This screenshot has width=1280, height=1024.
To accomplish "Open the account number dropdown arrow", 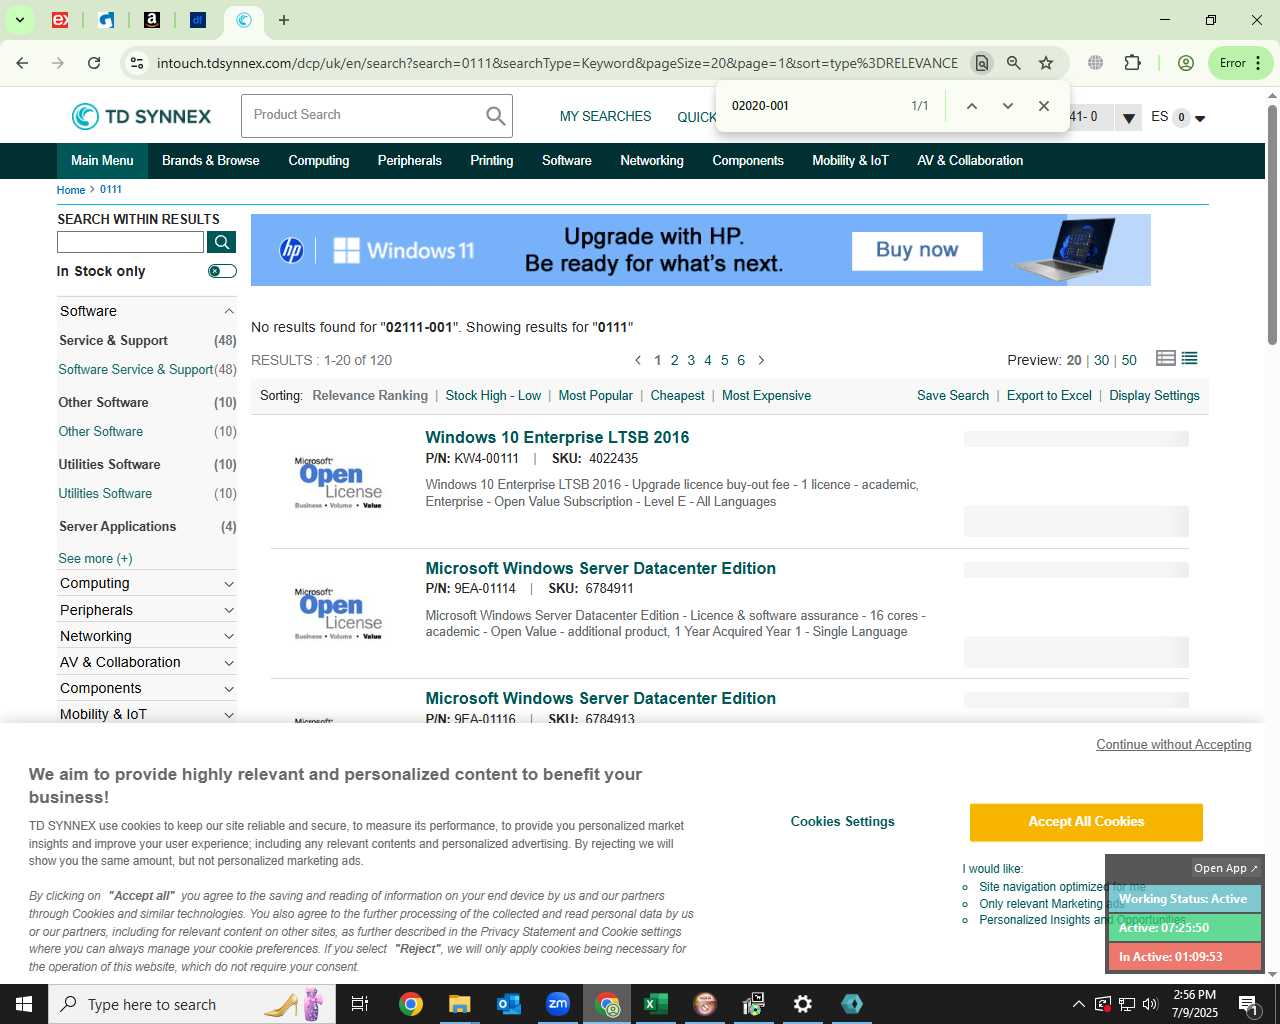I will [1129, 118].
